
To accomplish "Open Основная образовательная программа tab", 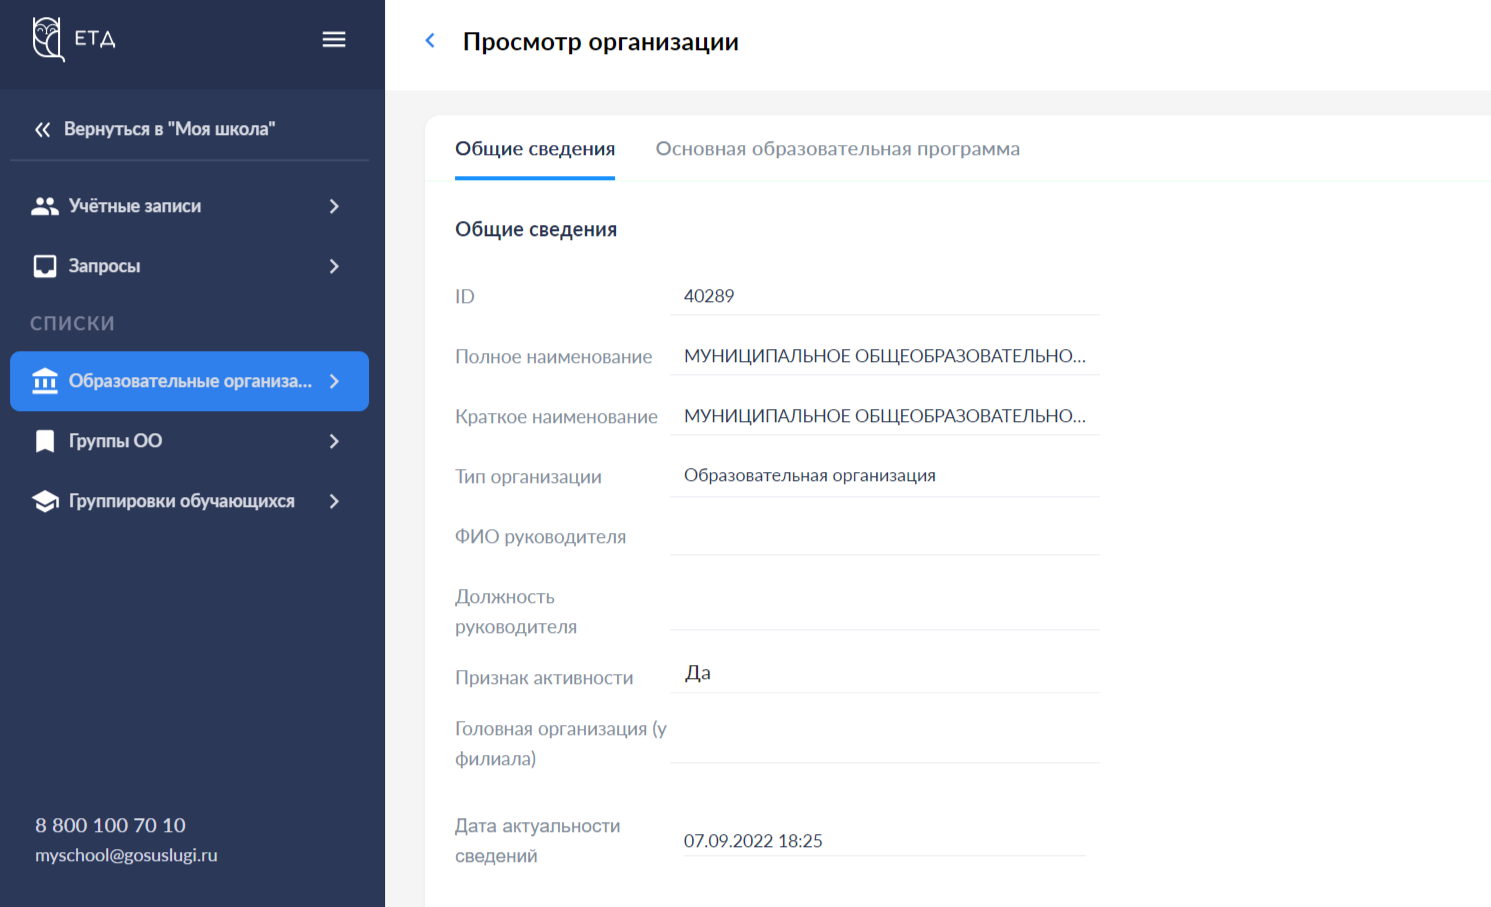I will coord(838,149).
